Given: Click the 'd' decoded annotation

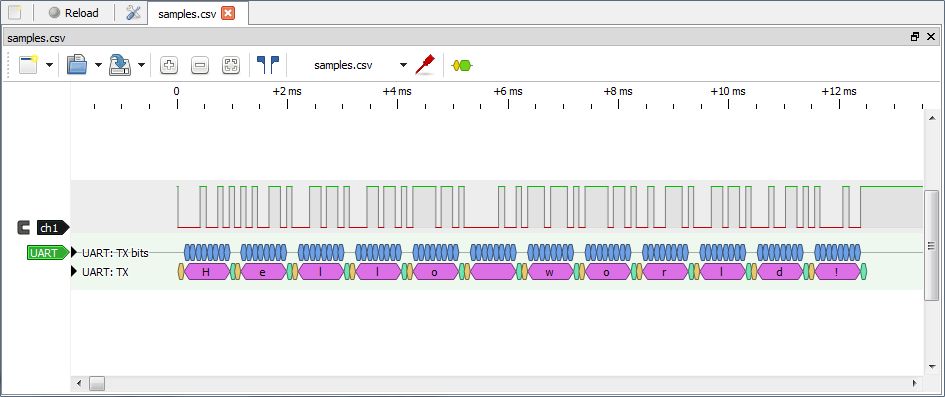Looking at the screenshot, I should pyautogui.click(x=780, y=272).
